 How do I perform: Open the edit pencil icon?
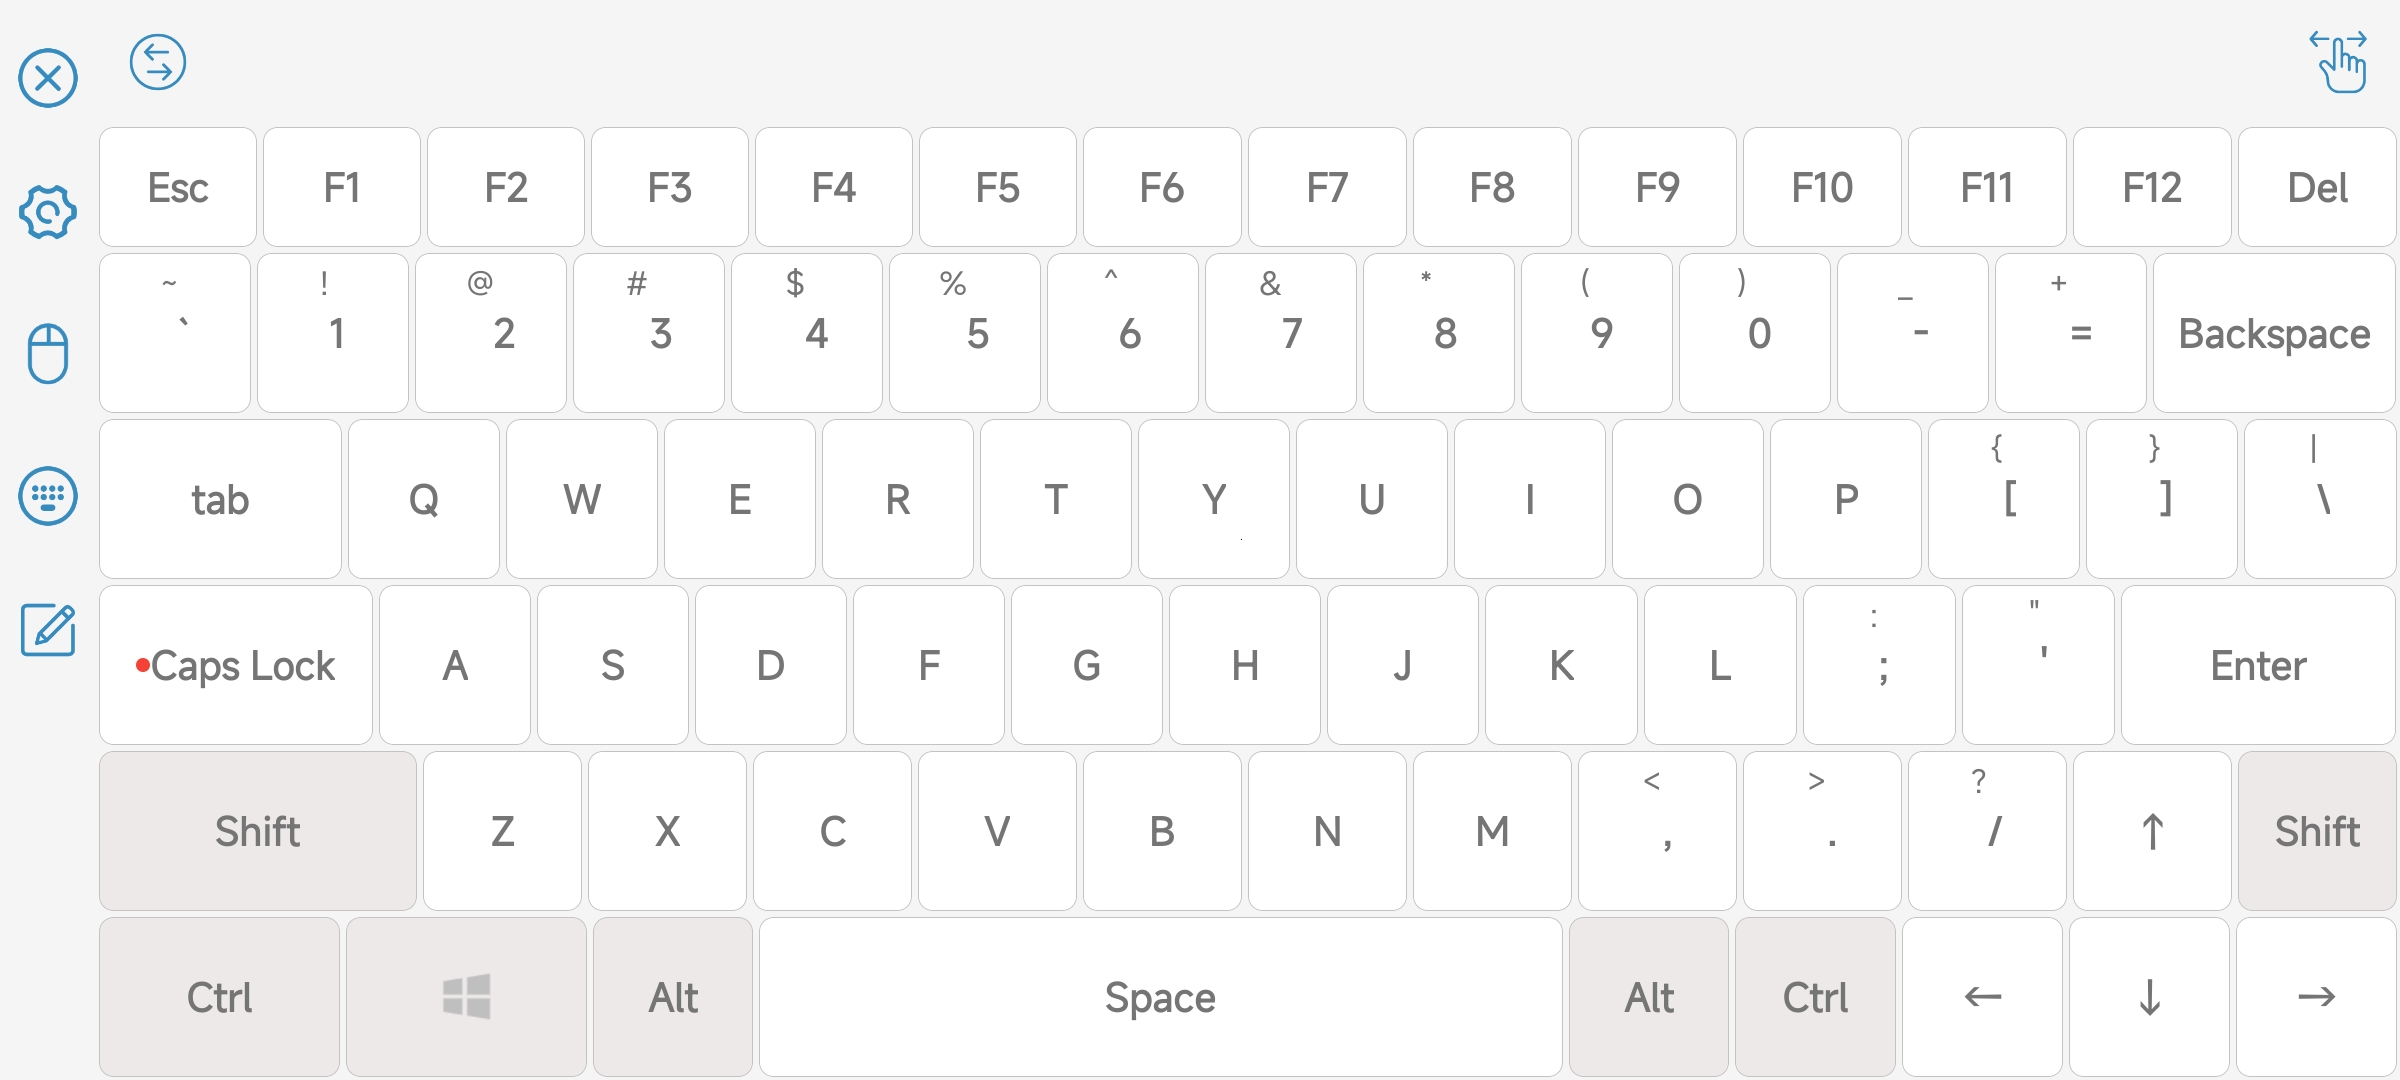pos(48,630)
